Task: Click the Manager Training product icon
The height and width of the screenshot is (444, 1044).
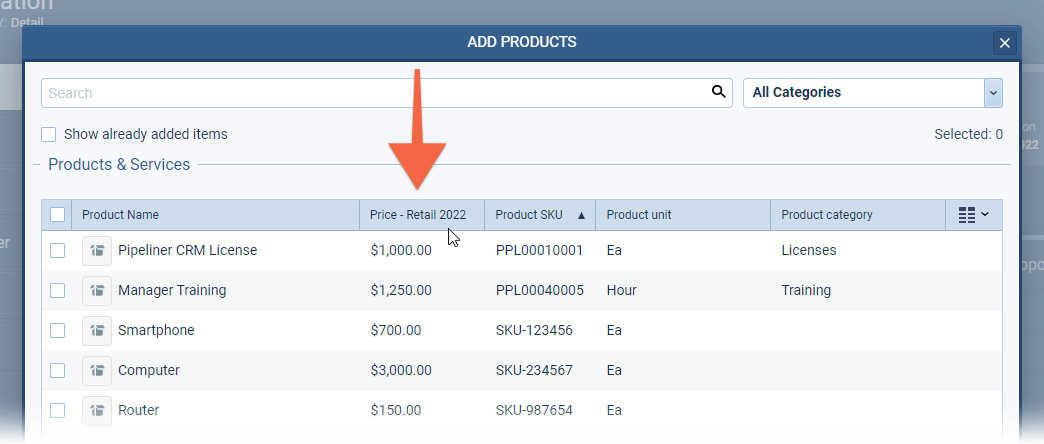Action: pos(97,290)
